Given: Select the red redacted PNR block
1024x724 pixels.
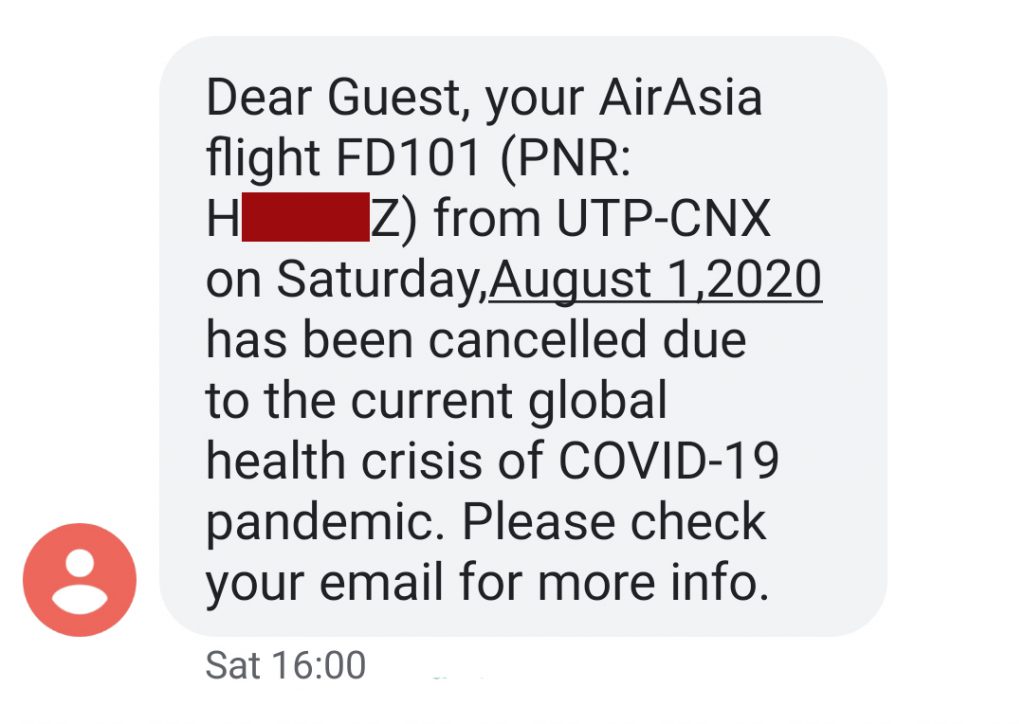Looking at the screenshot, I should [306, 217].
